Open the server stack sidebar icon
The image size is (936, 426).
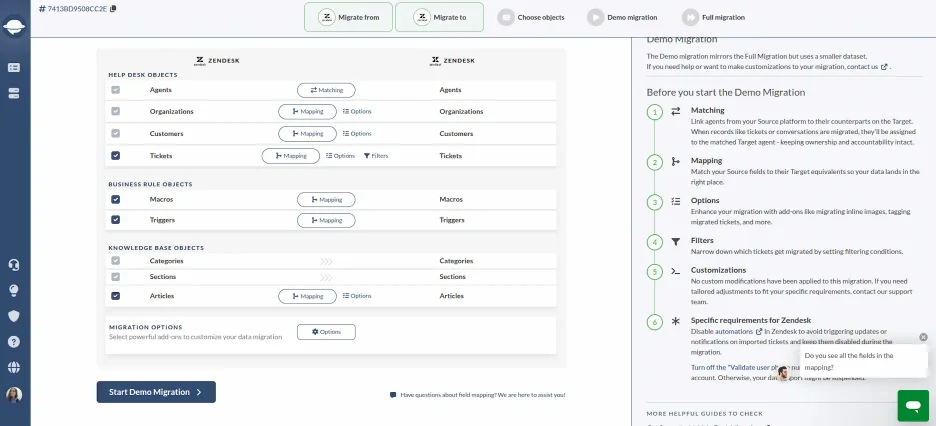coord(14,93)
